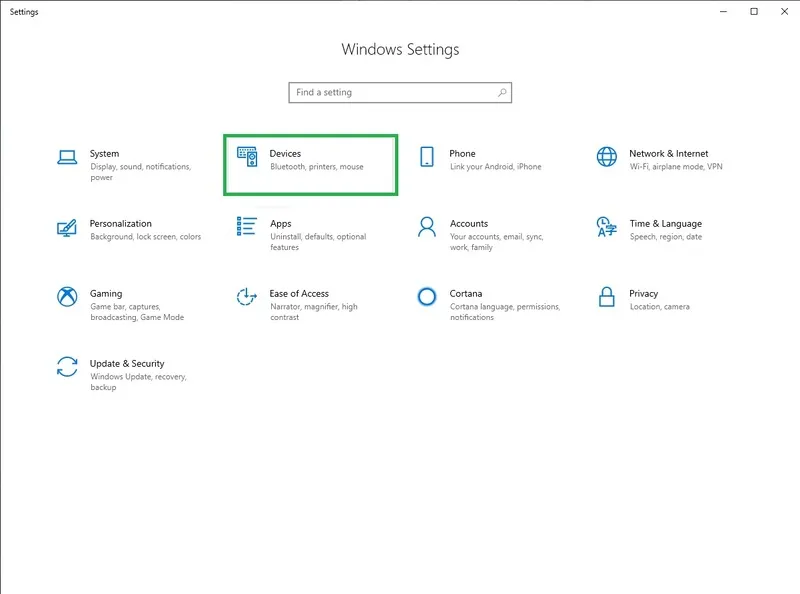Click the Phone handset icon

[x=427, y=157]
